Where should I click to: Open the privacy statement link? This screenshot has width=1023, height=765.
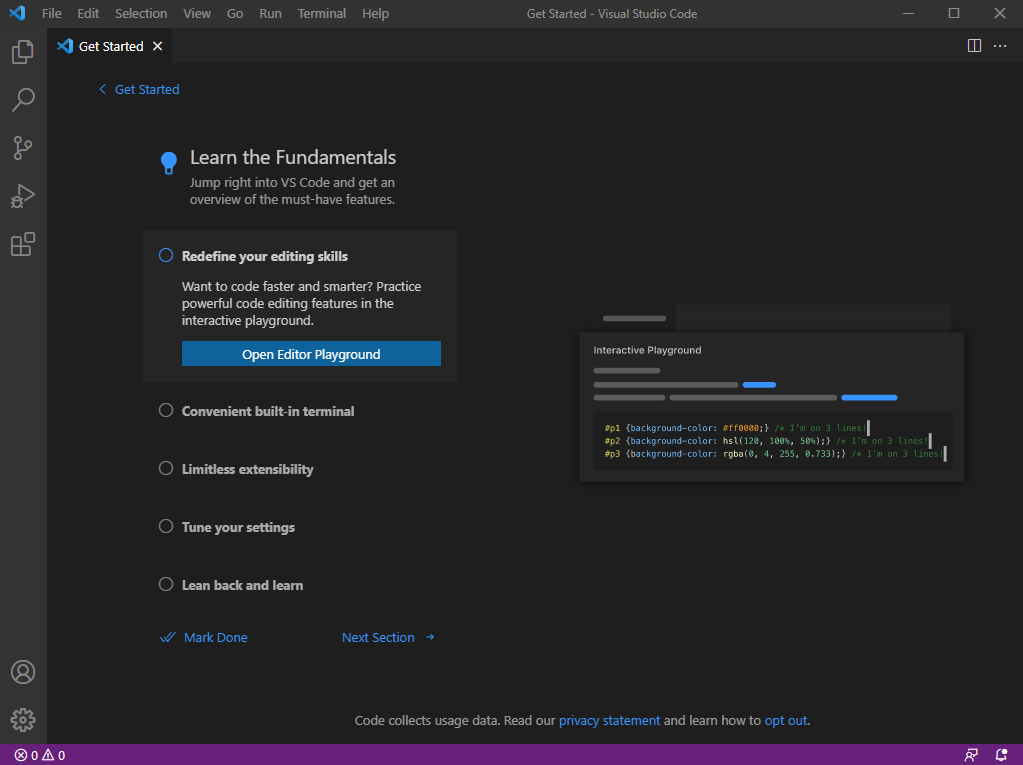(x=609, y=721)
